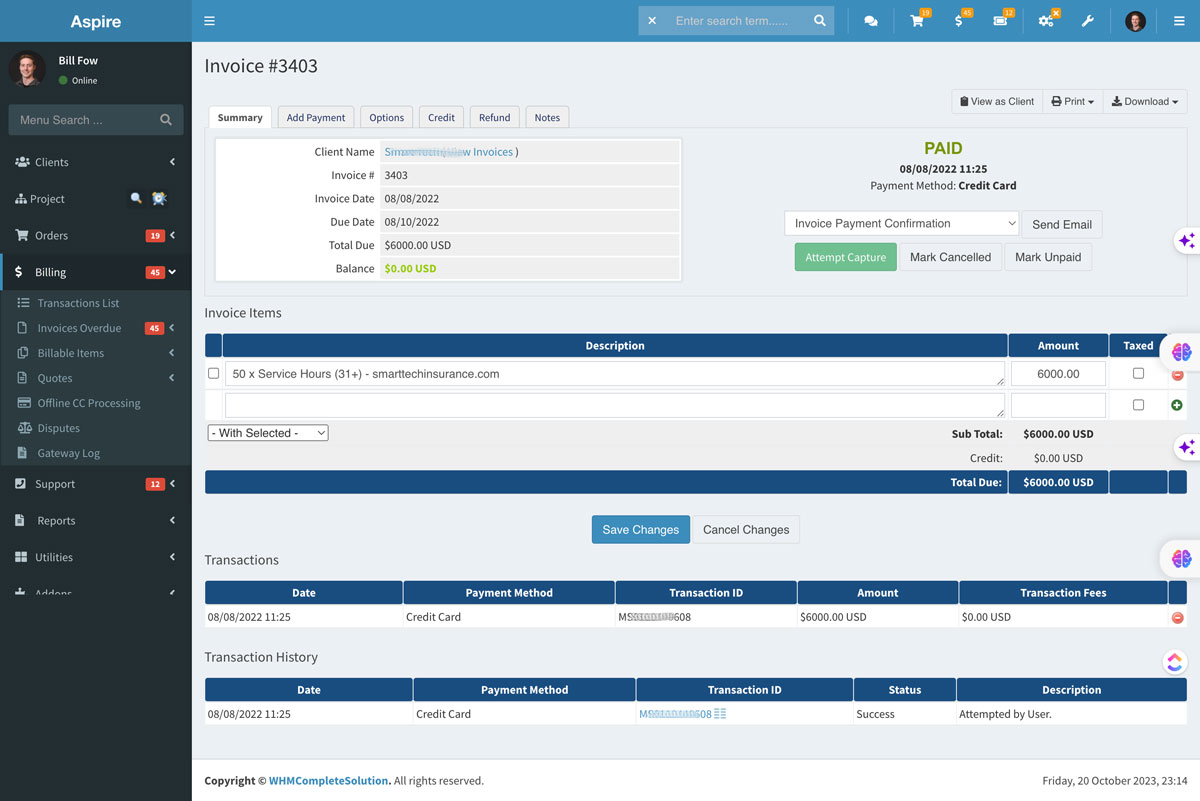Open the chat bubbles icon
The image size is (1200, 801).
871,21
